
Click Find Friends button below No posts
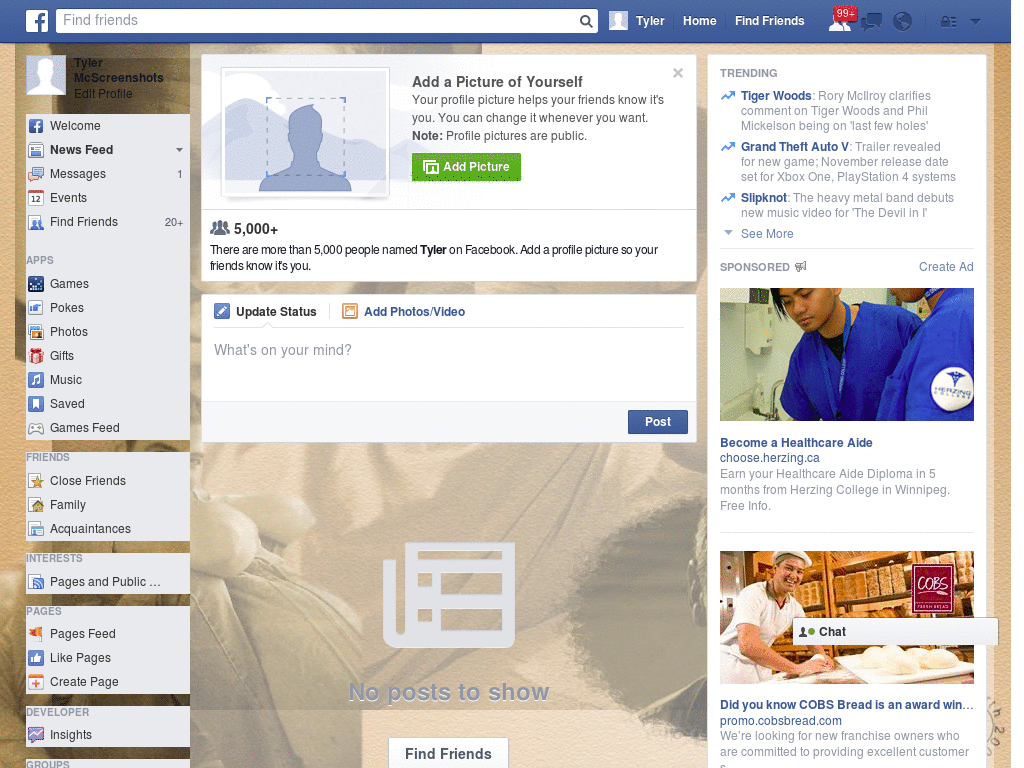(448, 754)
